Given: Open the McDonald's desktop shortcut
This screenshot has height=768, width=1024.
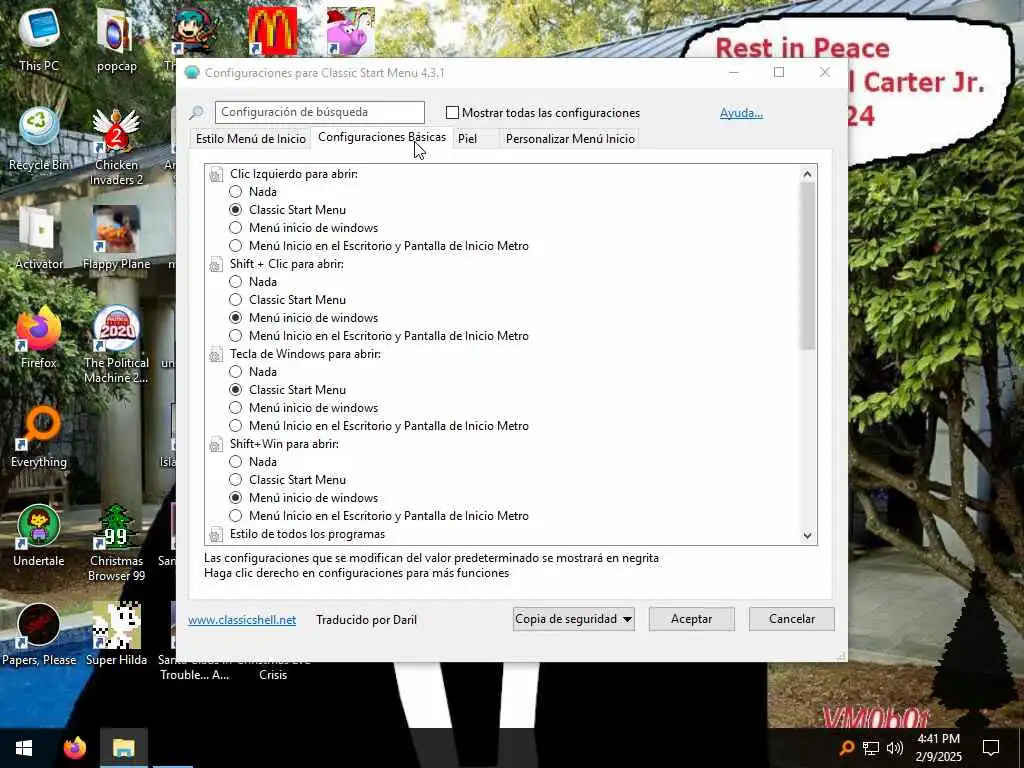Looking at the screenshot, I should coord(272,31).
